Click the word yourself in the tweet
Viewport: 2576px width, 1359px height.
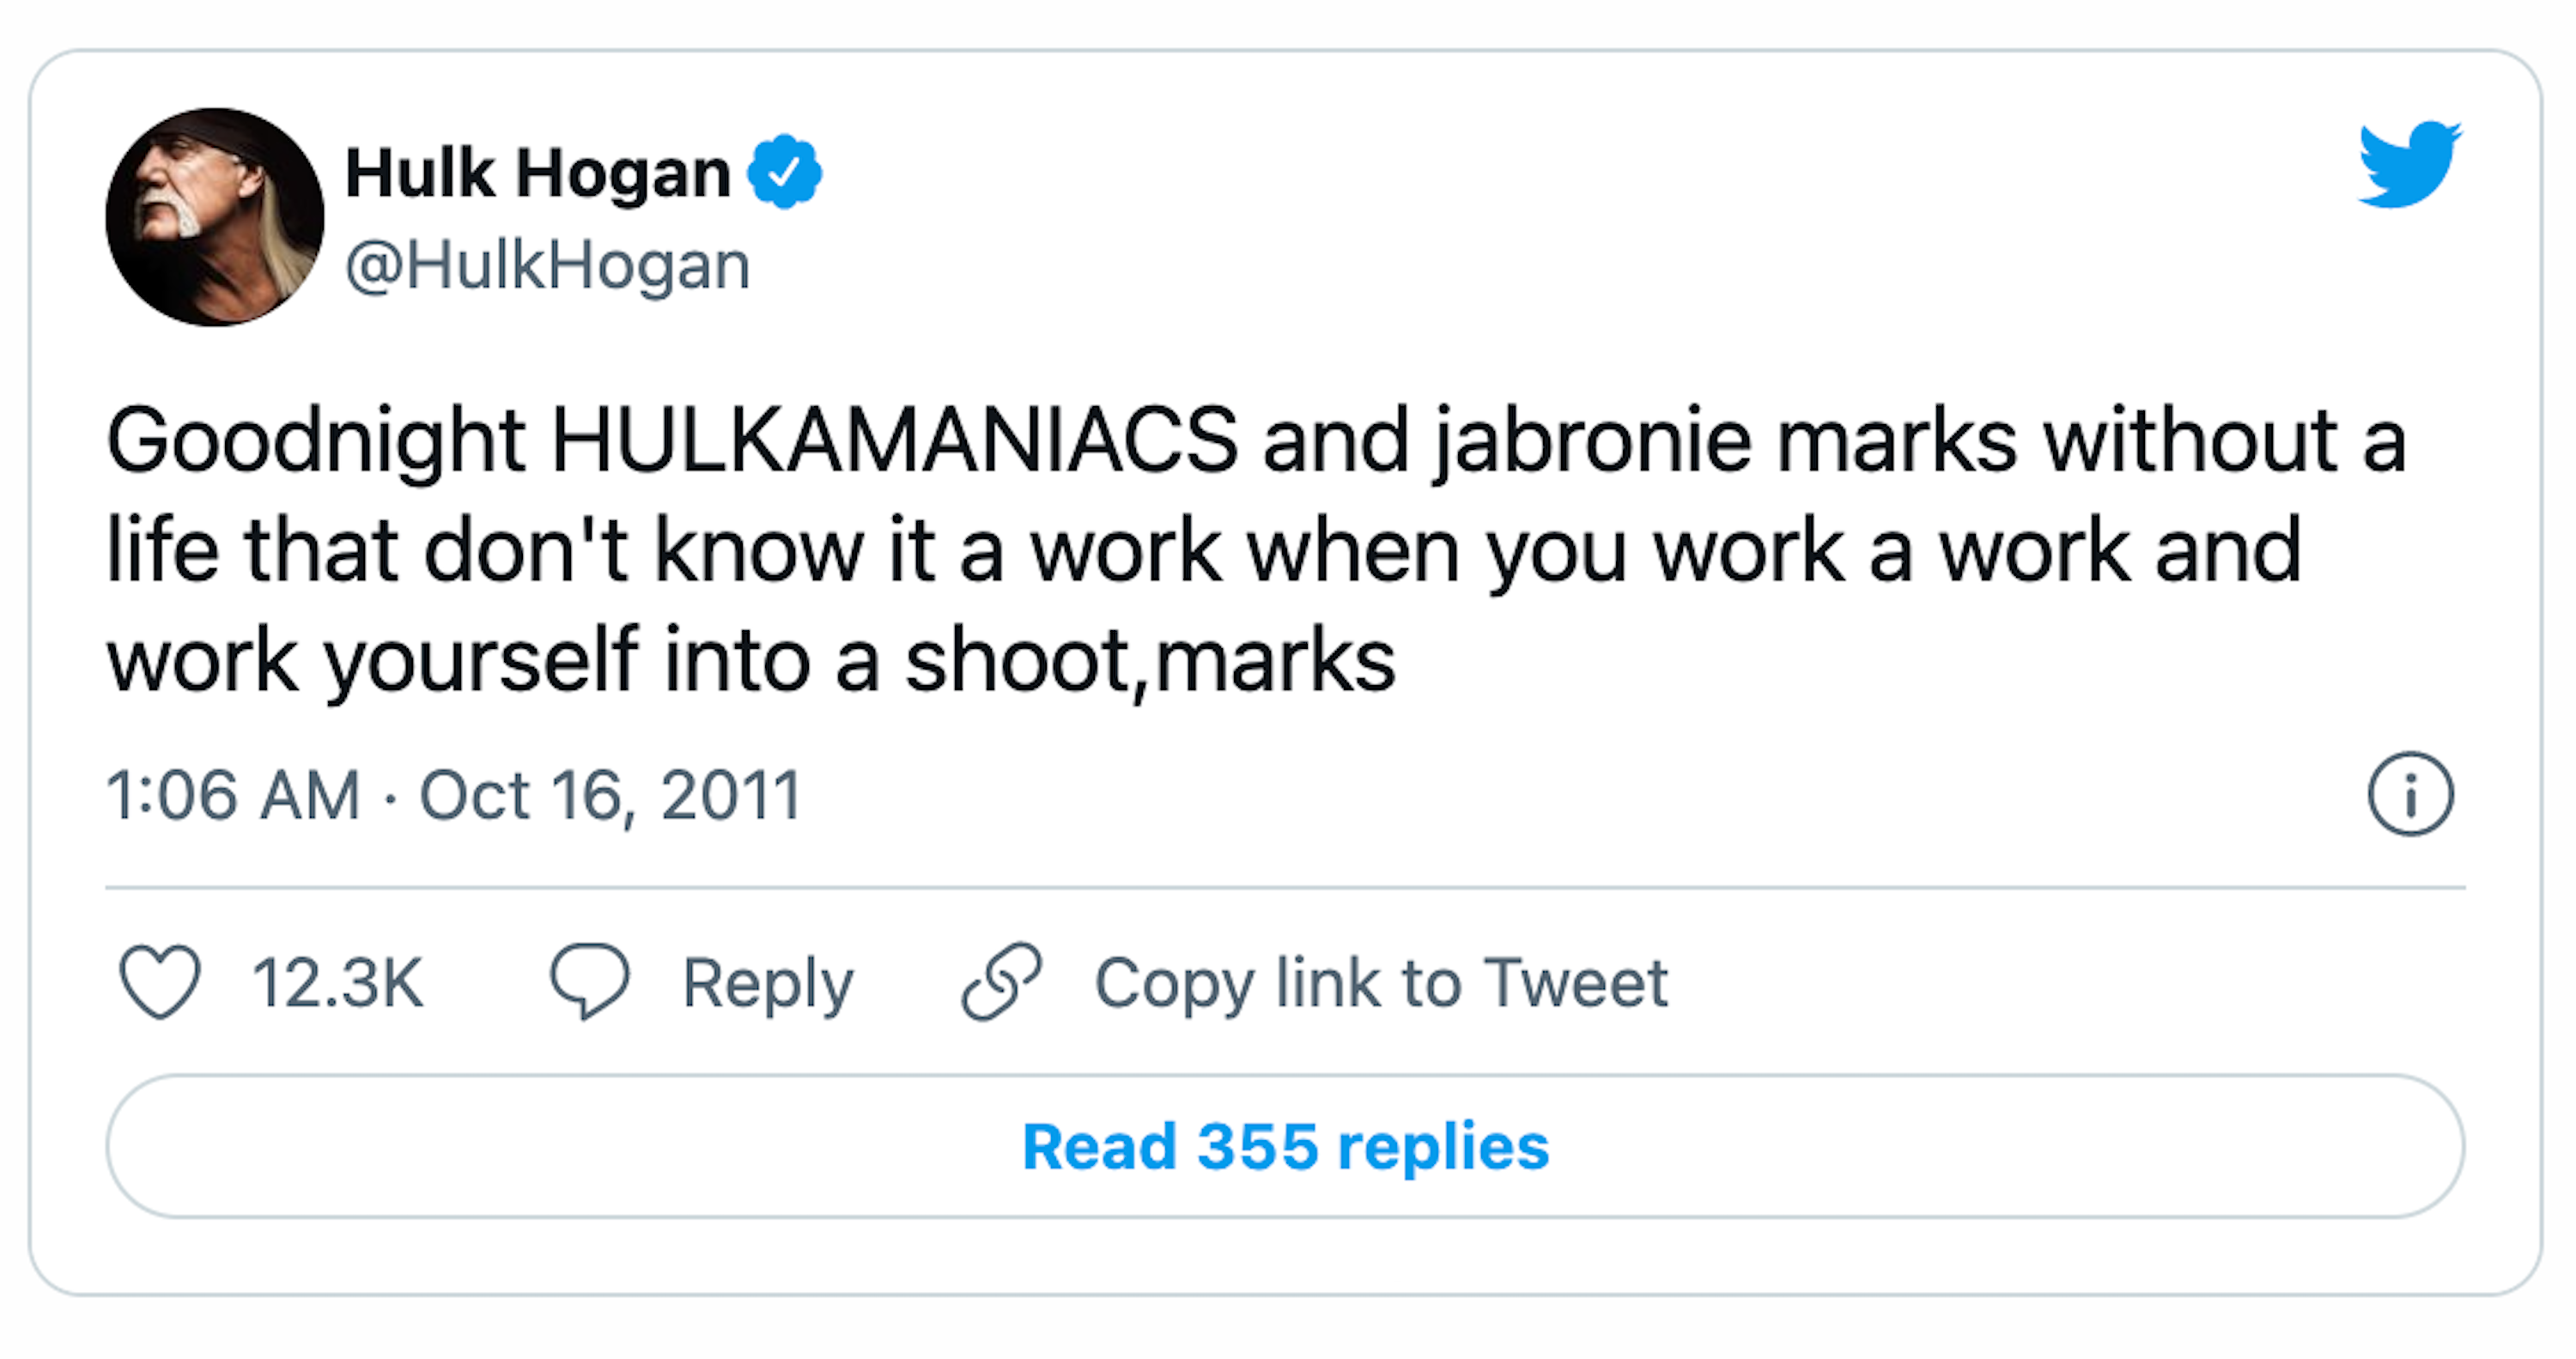tap(481, 660)
